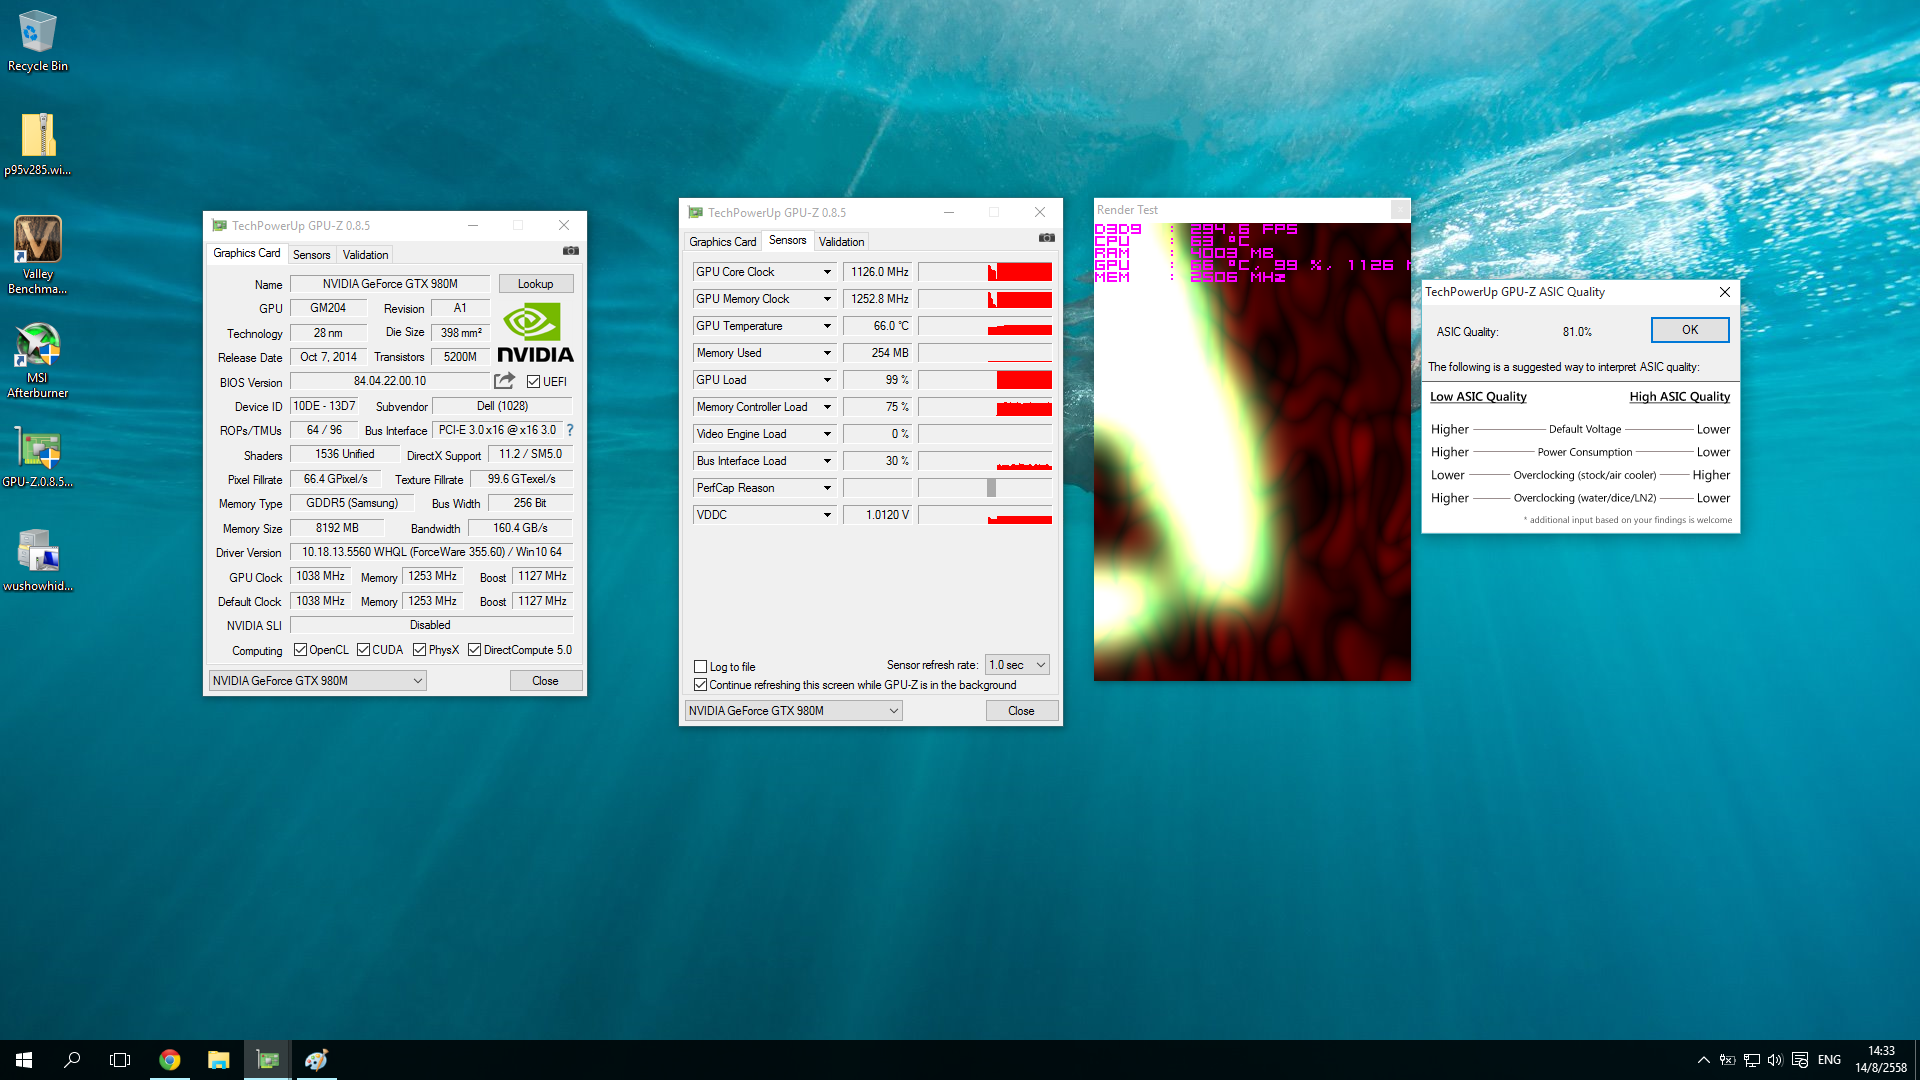Show hidden system tray icons
Image resolution: width=1920 pixels, height=1080 pixels.
click(x=1703, y=1060)
